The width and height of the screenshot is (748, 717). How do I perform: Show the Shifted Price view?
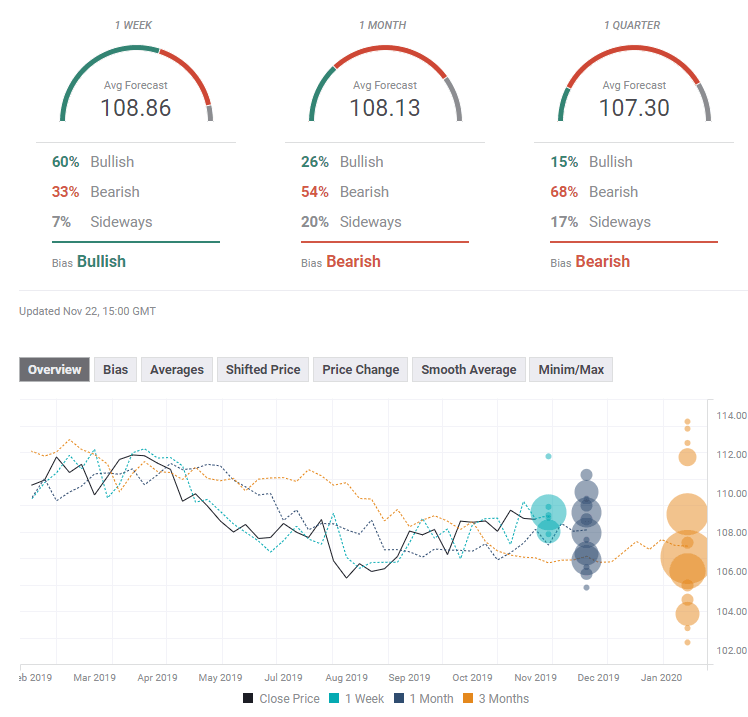pyautogui.click(x=262, y=370)
